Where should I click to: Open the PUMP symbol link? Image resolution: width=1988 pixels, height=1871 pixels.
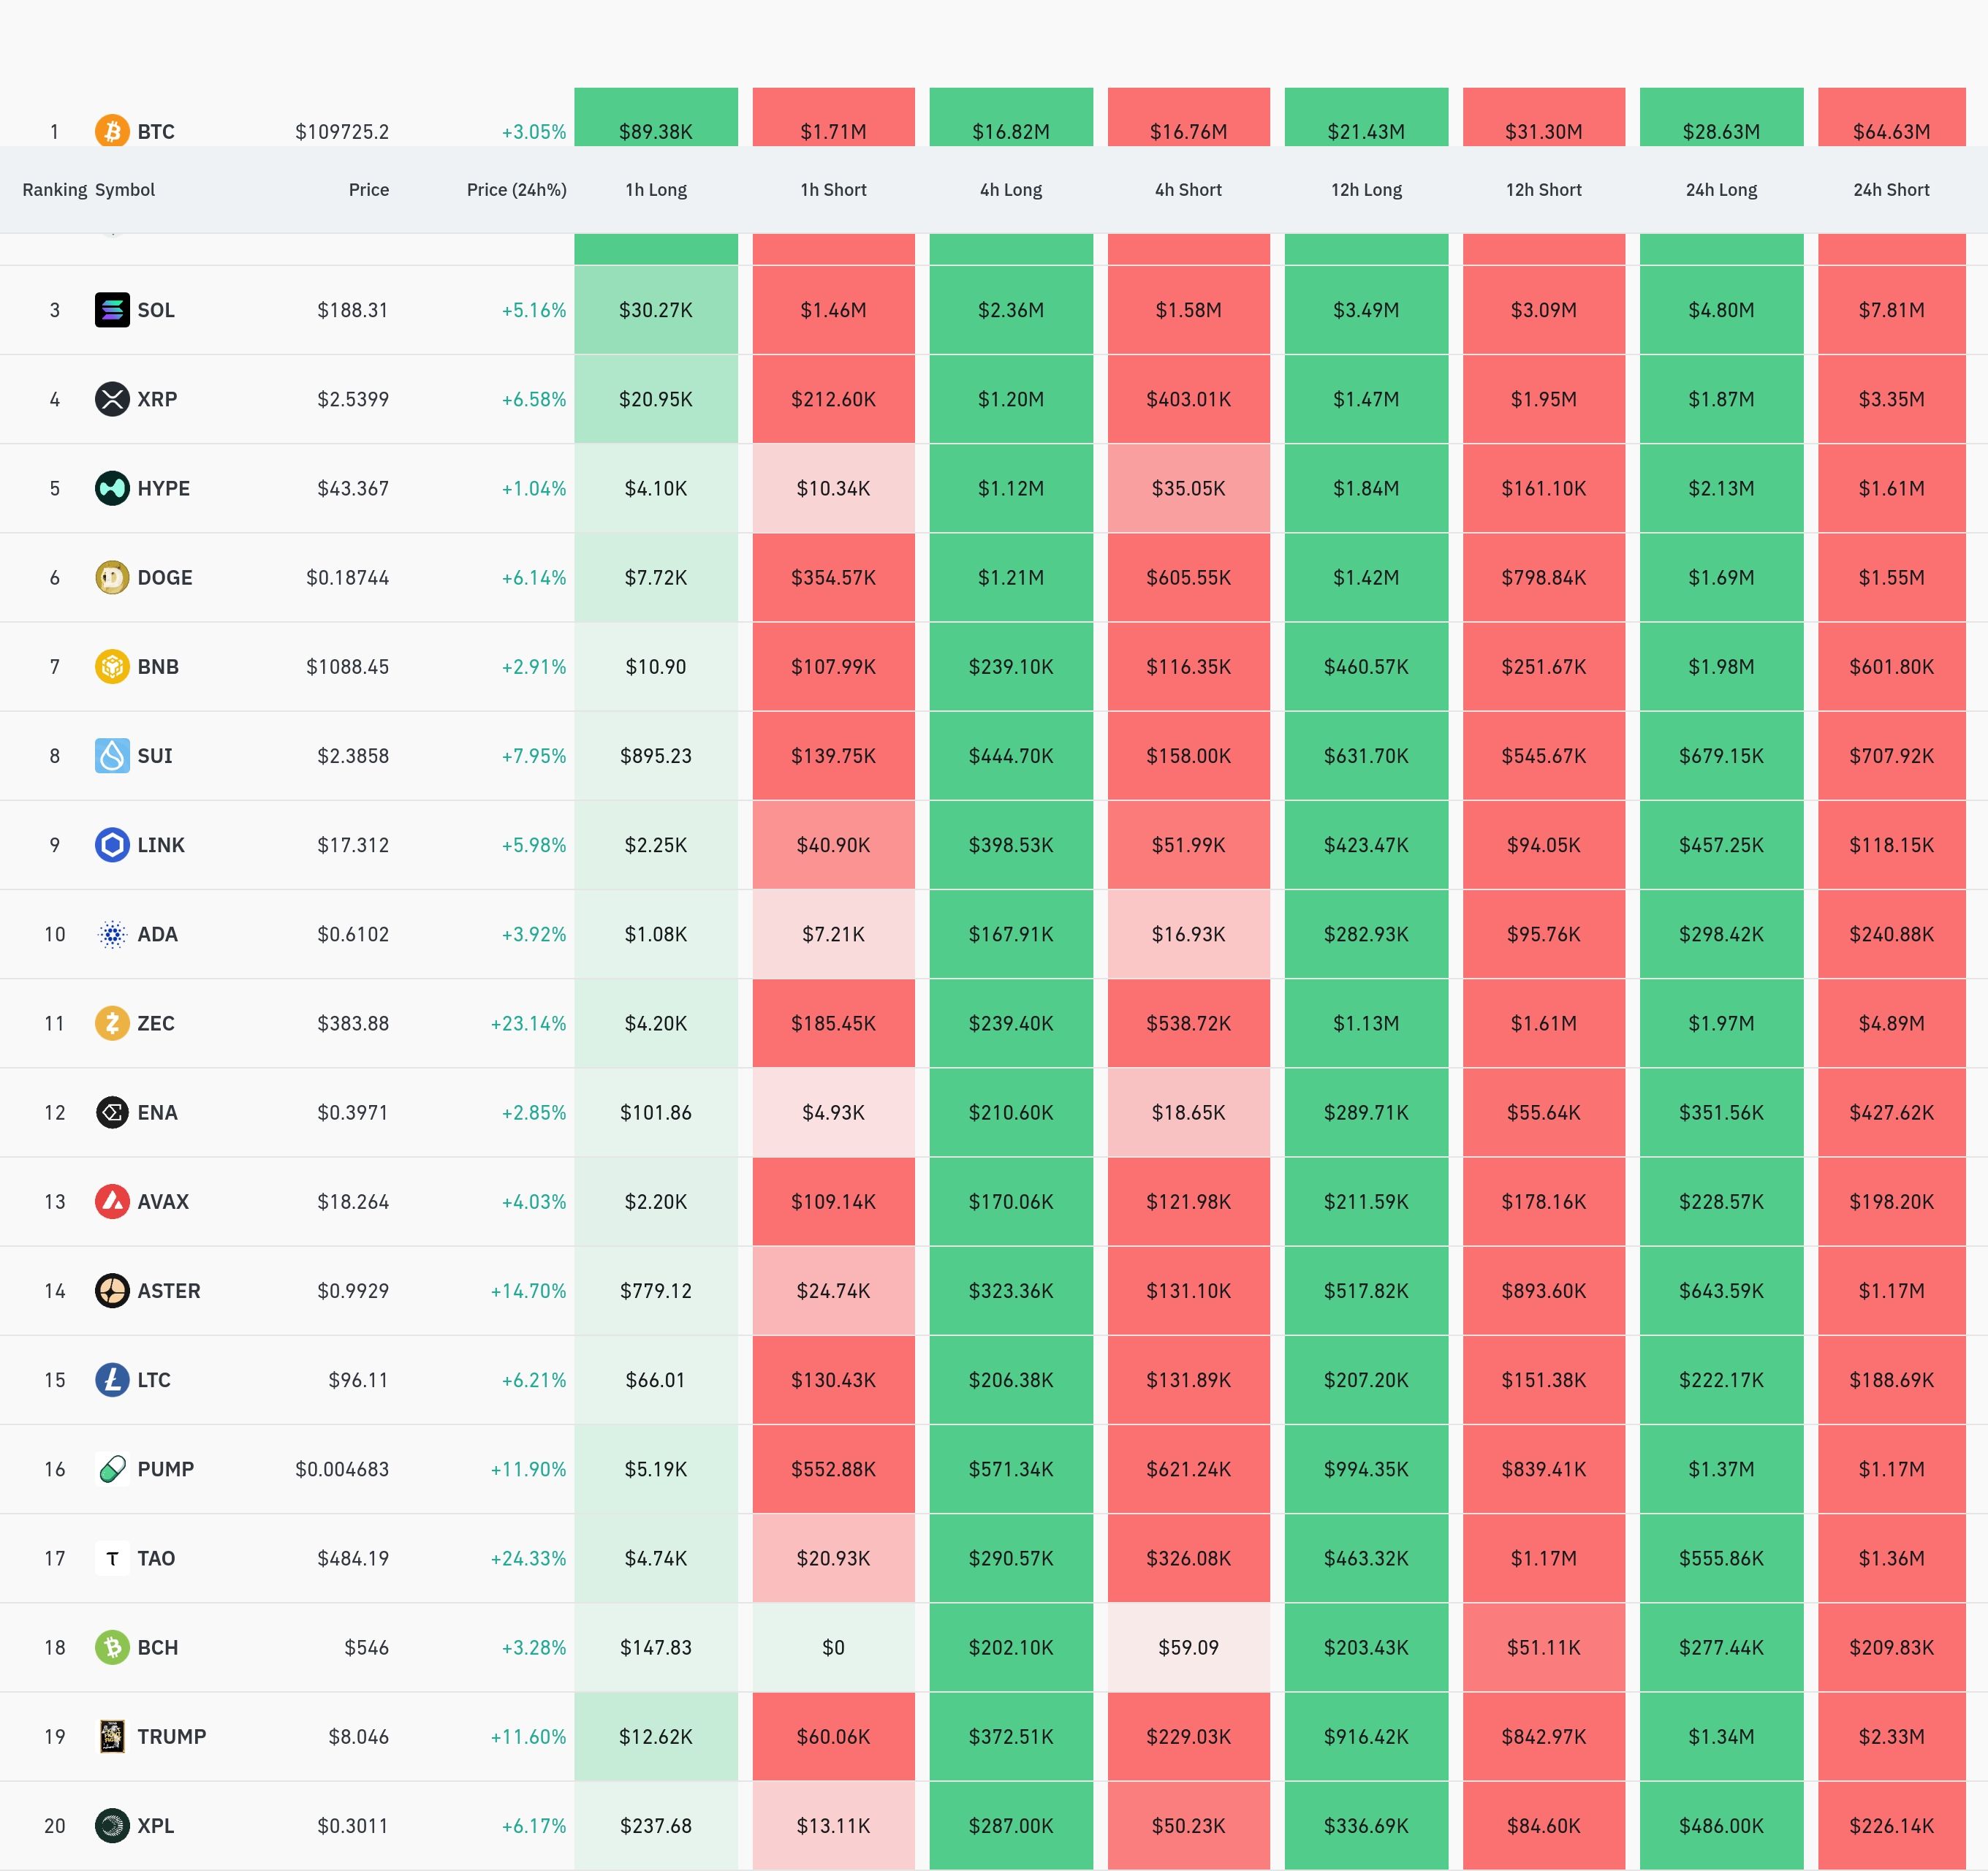coord(165,1469)
